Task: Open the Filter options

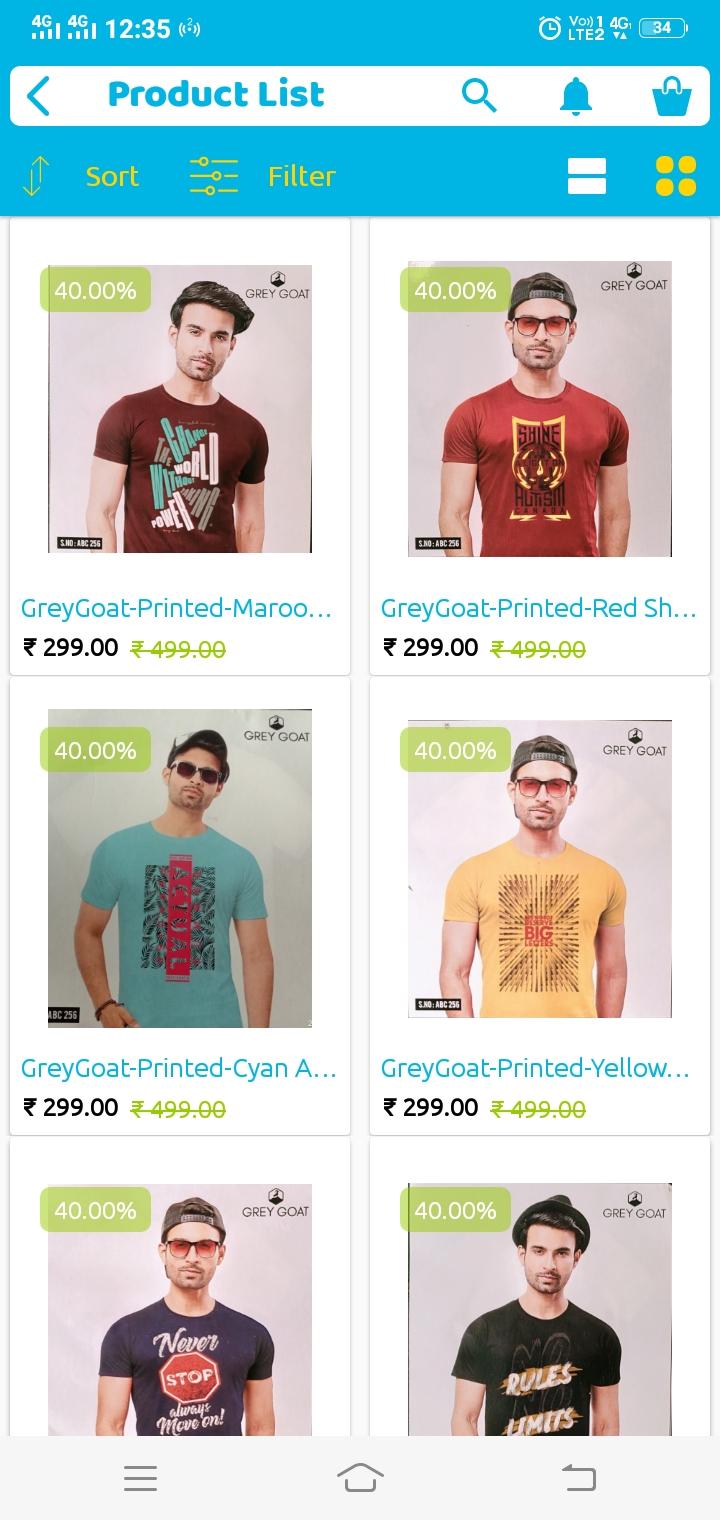Action: pyautogui.click(x=301, y=176)
